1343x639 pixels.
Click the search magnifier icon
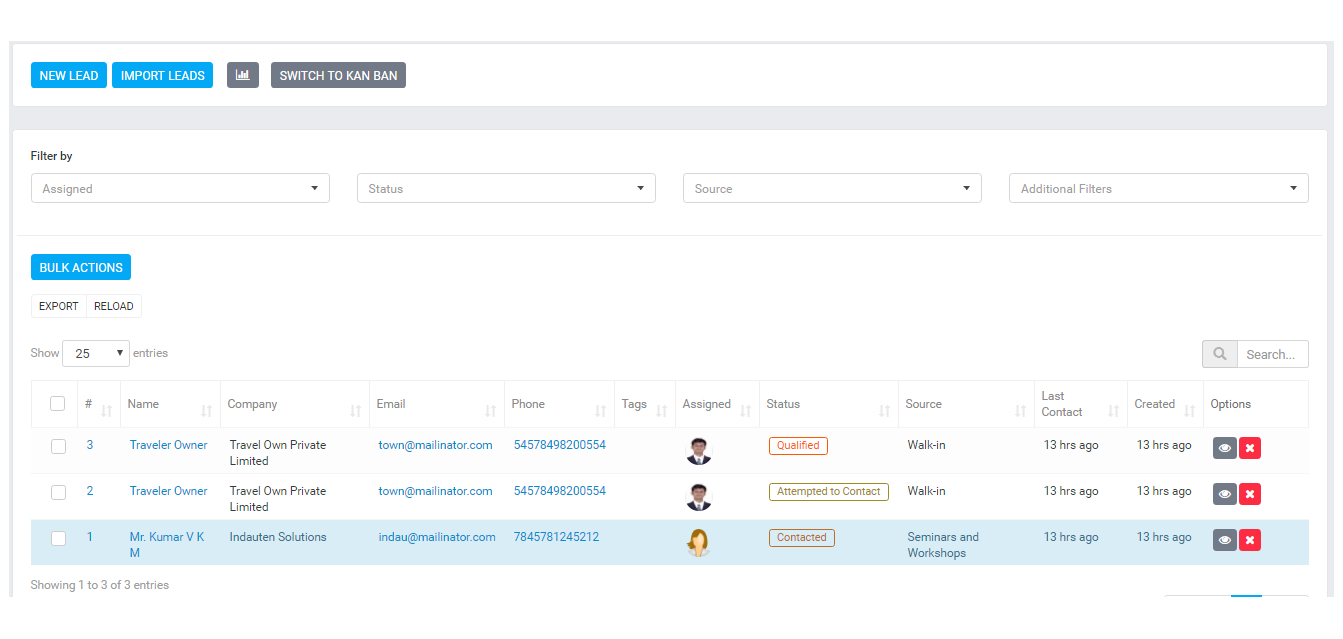(1219, 354)
